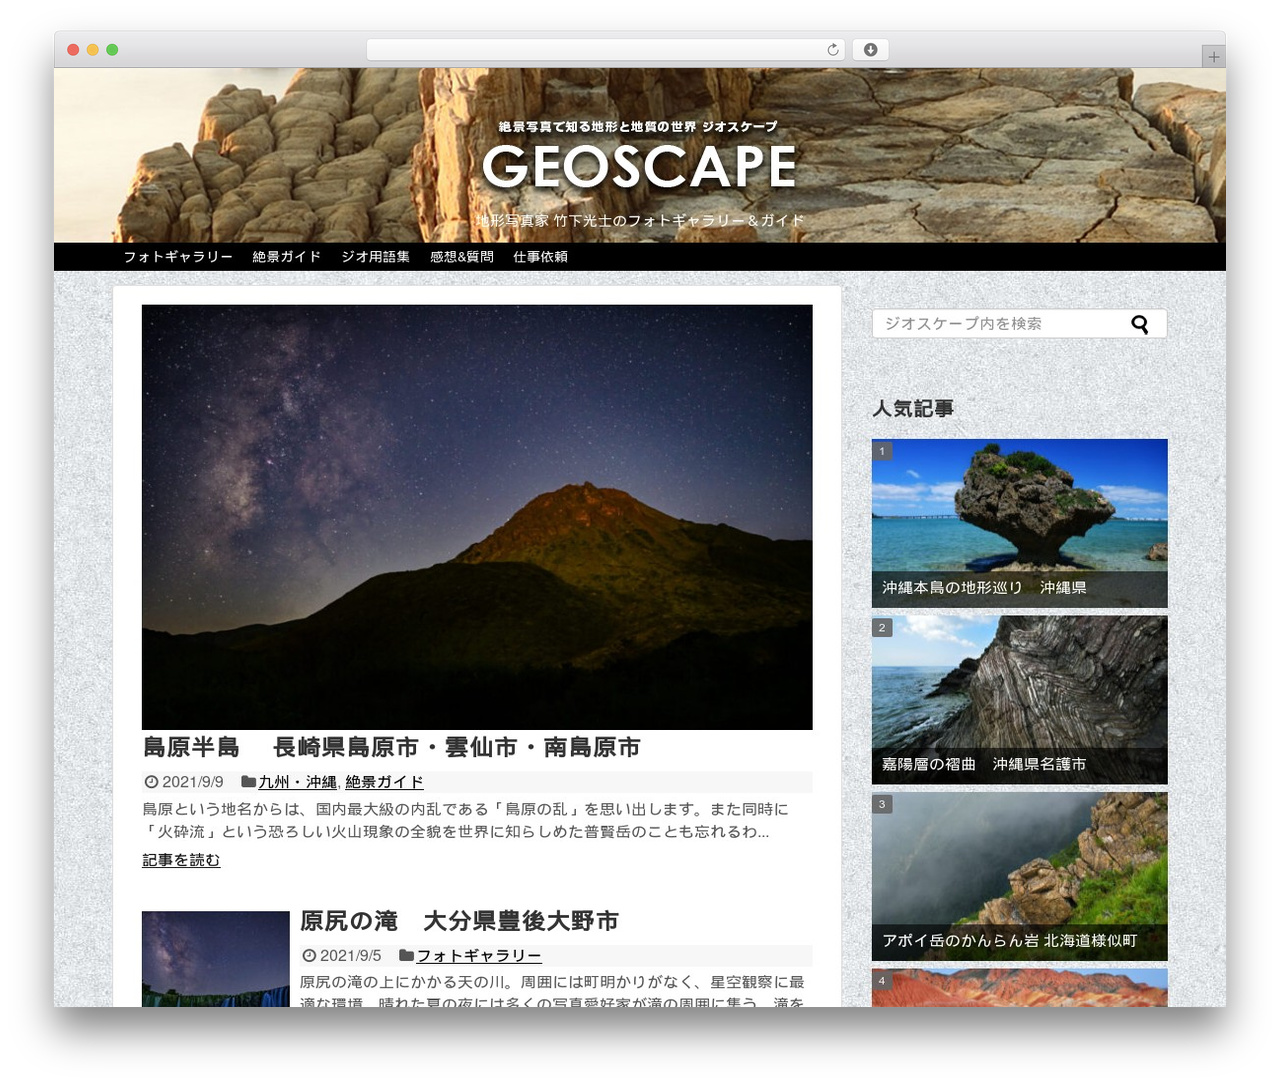This screenshot has width=1280, height=1084.
Task: Open the starry mountain featured image
Action: click(x=477, y=517)
